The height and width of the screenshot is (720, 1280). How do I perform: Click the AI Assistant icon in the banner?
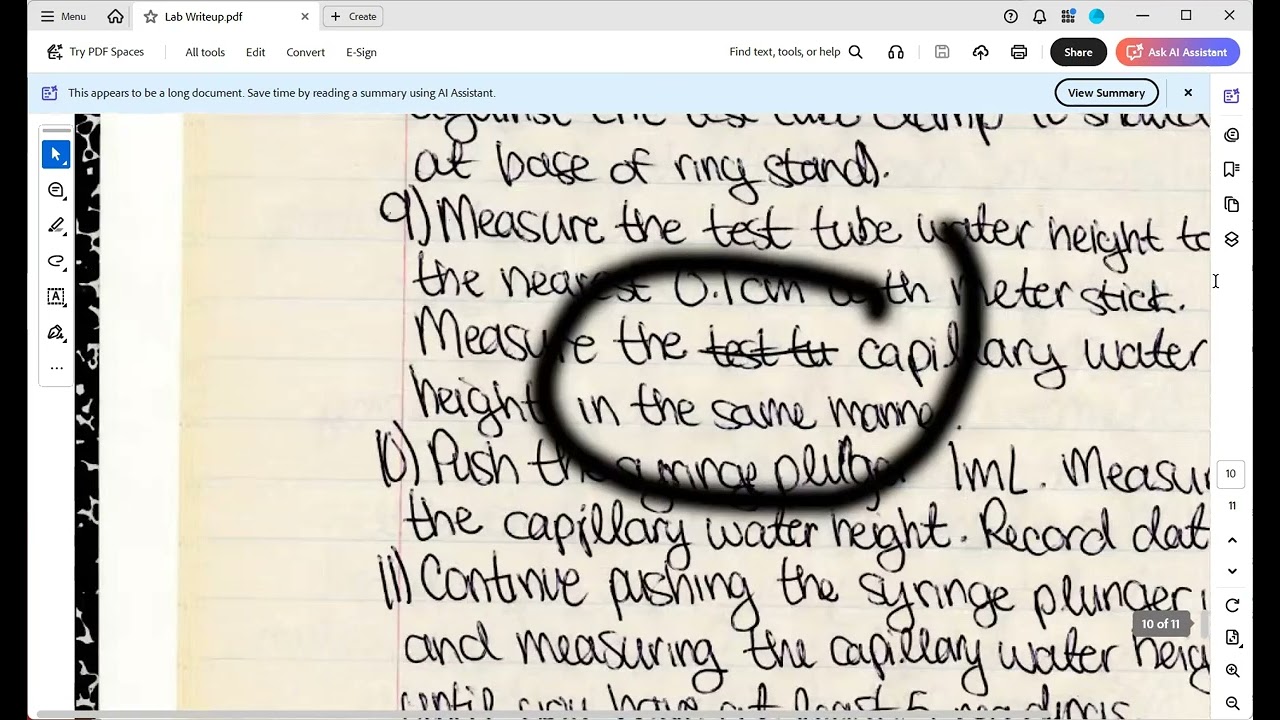pos(49,93)
